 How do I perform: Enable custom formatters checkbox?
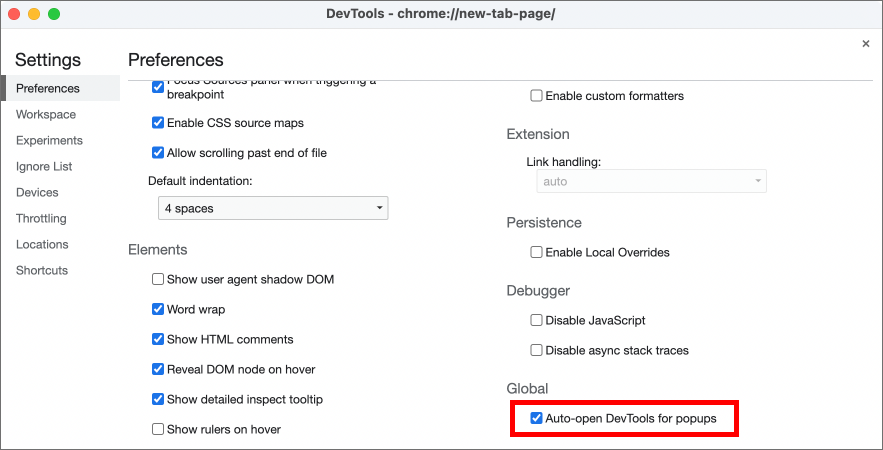[x=537, y=96]
